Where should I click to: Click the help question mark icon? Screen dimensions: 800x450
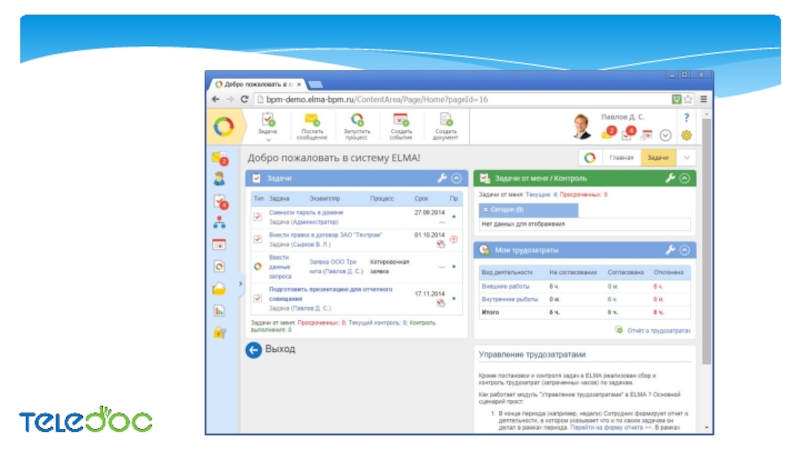pos(686,118)
